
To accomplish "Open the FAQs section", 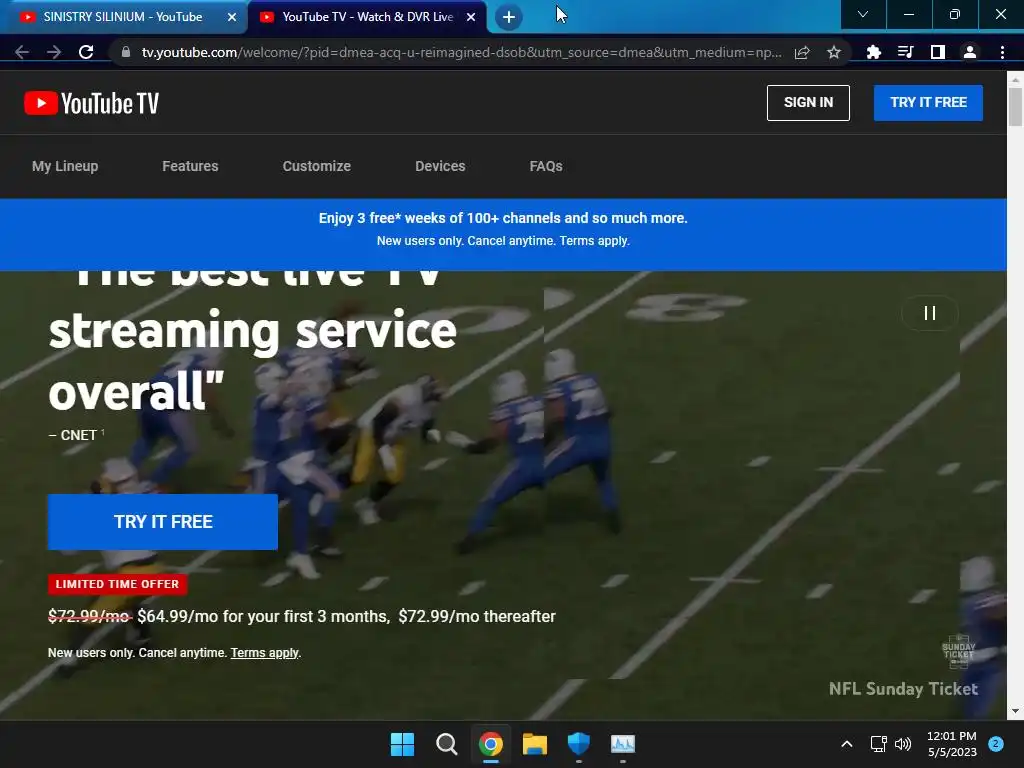I will 546,166.
